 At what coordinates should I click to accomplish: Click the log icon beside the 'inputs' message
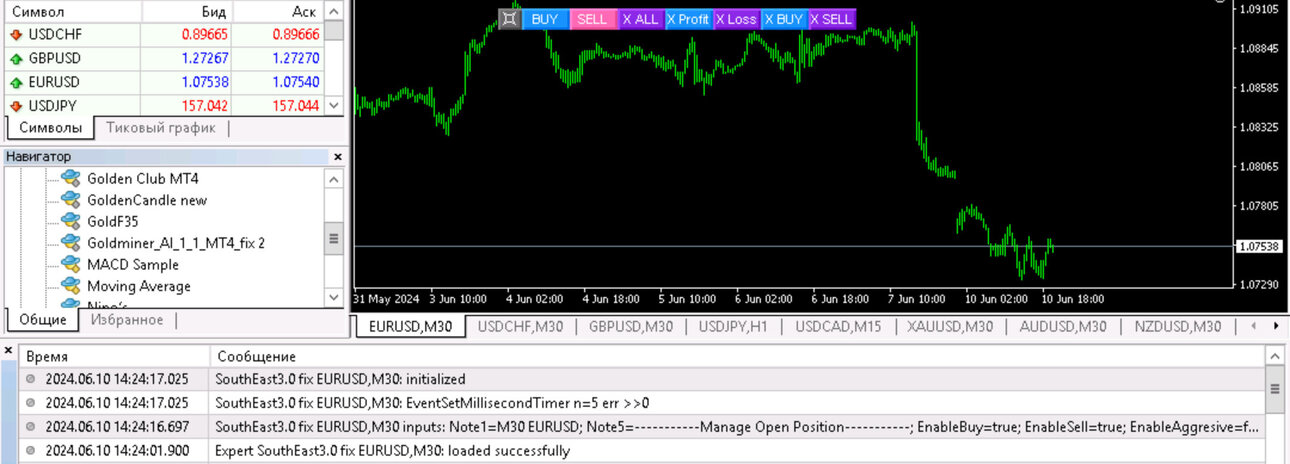(x=30, y=427)
